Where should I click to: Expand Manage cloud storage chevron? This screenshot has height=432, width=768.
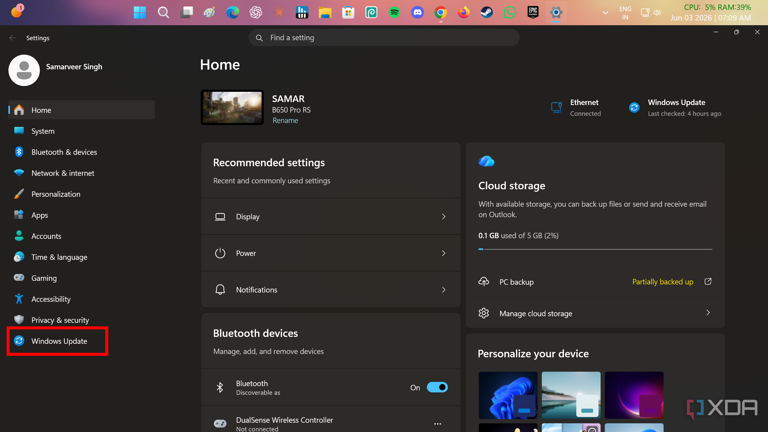click(x=708, y=312)
